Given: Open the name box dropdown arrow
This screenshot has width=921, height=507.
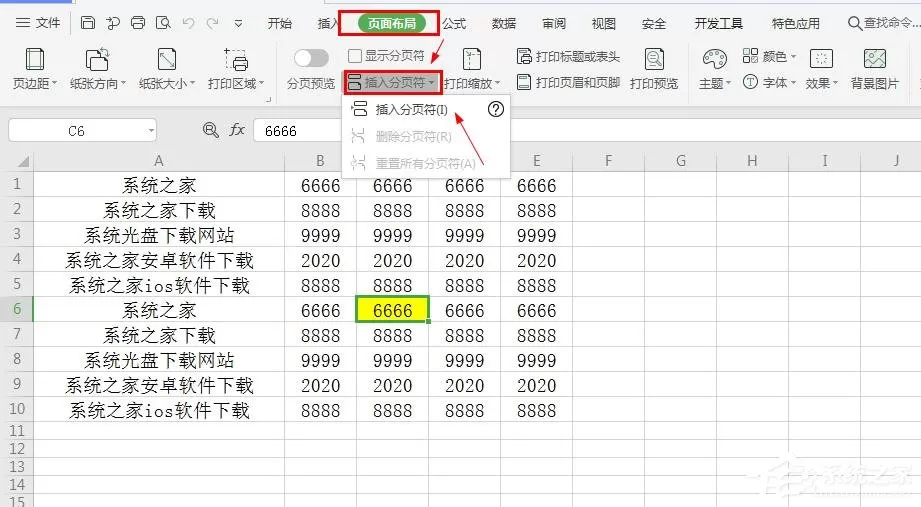Looking at the screenshot, I should click(x=152, y=130).
